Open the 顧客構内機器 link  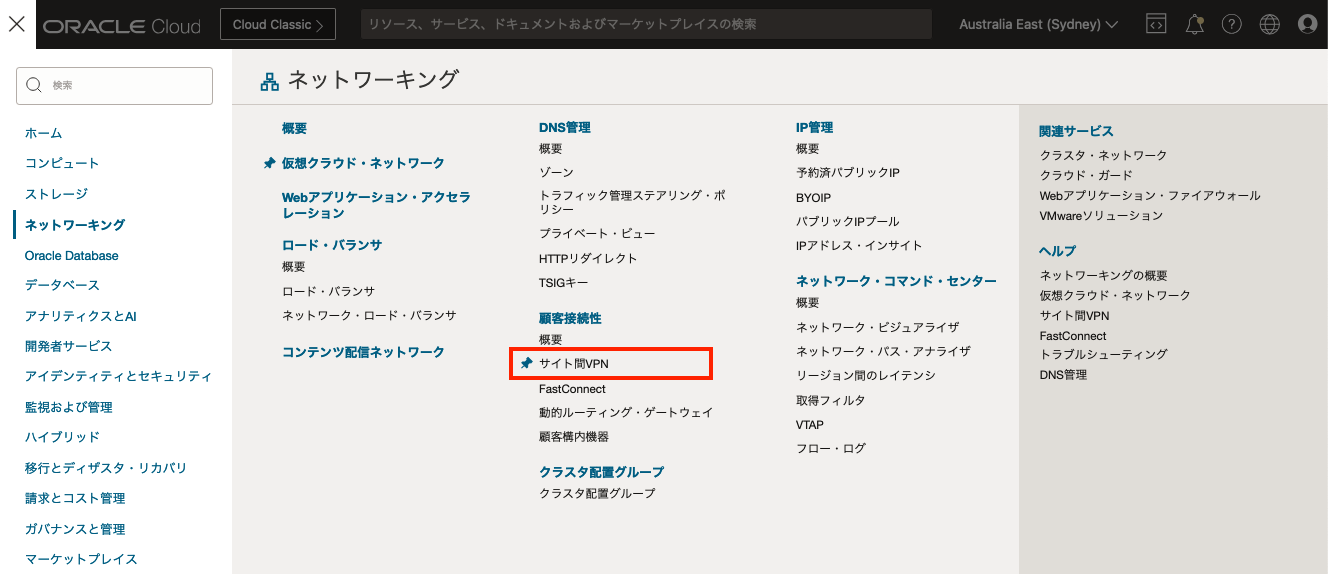click(x=574, y=437)
